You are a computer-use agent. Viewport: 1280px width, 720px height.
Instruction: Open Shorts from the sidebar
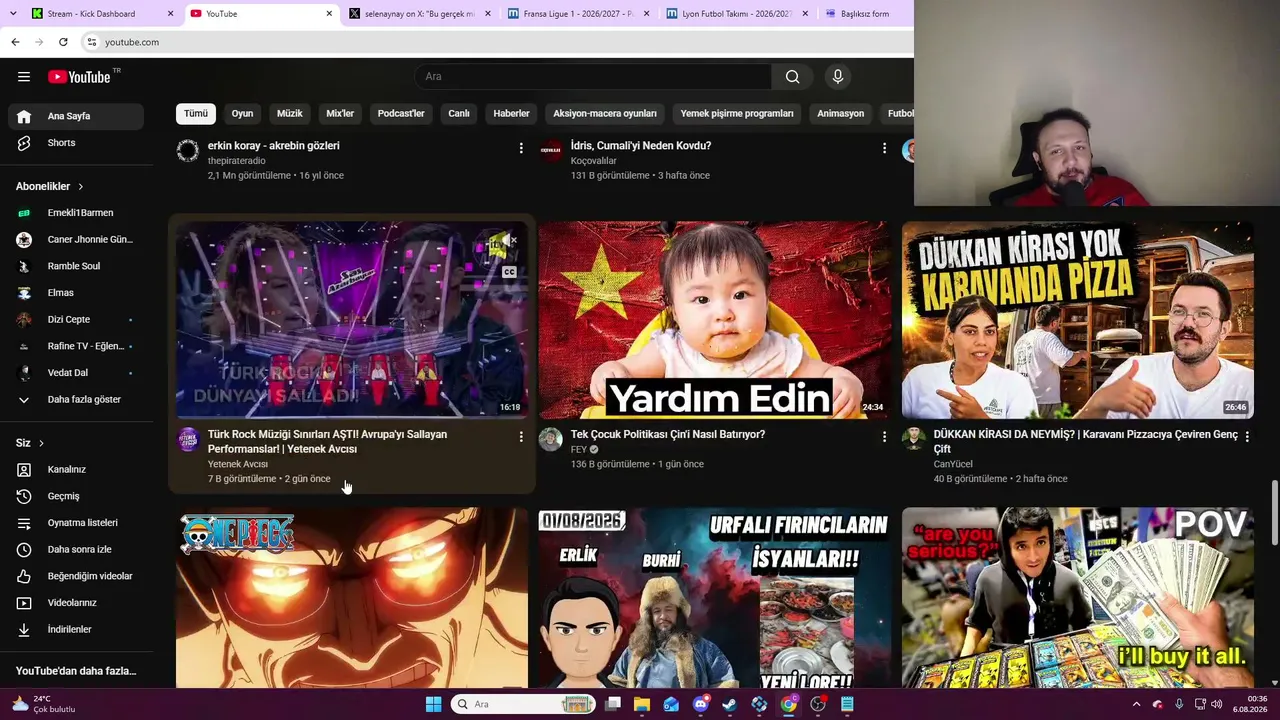tap(76, 143)
